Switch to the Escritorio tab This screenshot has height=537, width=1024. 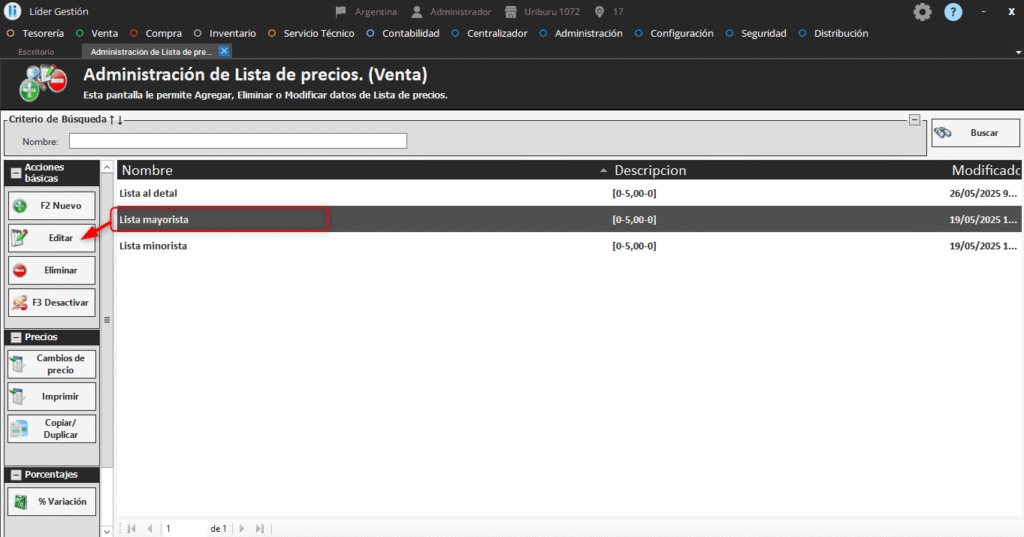tap(36, 51)
